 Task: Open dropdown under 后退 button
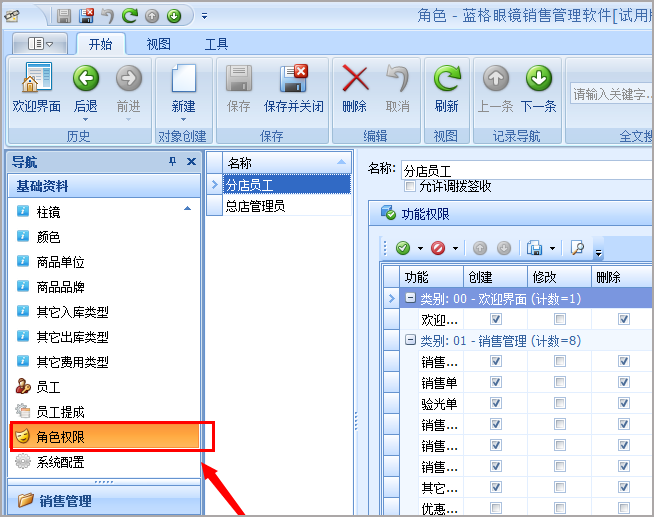pos(86,120)
